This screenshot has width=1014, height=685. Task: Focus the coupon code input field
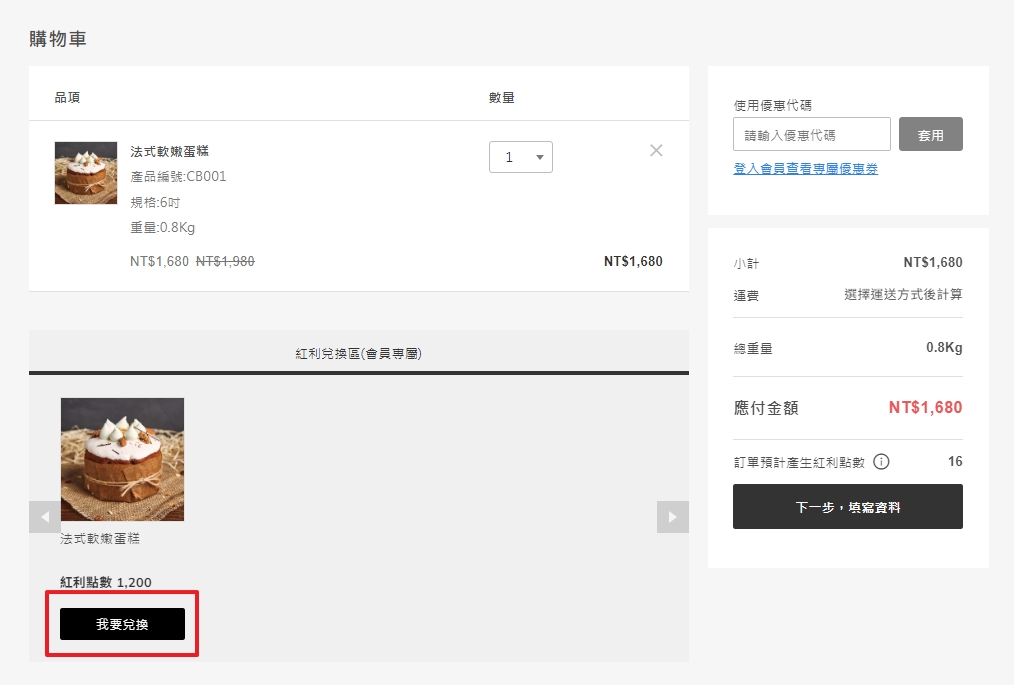pyautogui.click(x=811, y=135)
